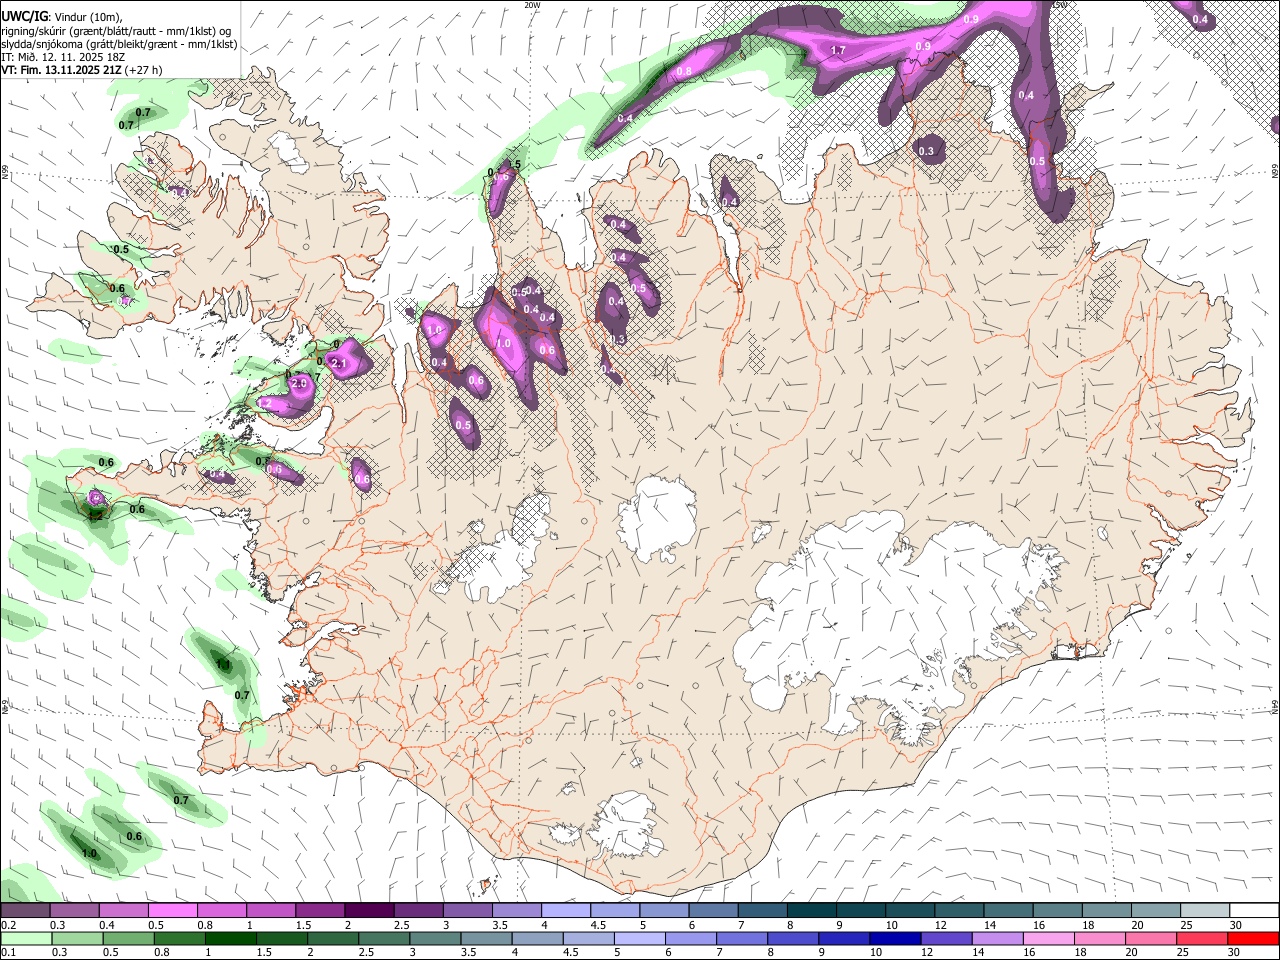The width and height of the screenshot is (1280, 960).
Task: Click the 2.1 precipitation value on the map
Action: [338, 363]
